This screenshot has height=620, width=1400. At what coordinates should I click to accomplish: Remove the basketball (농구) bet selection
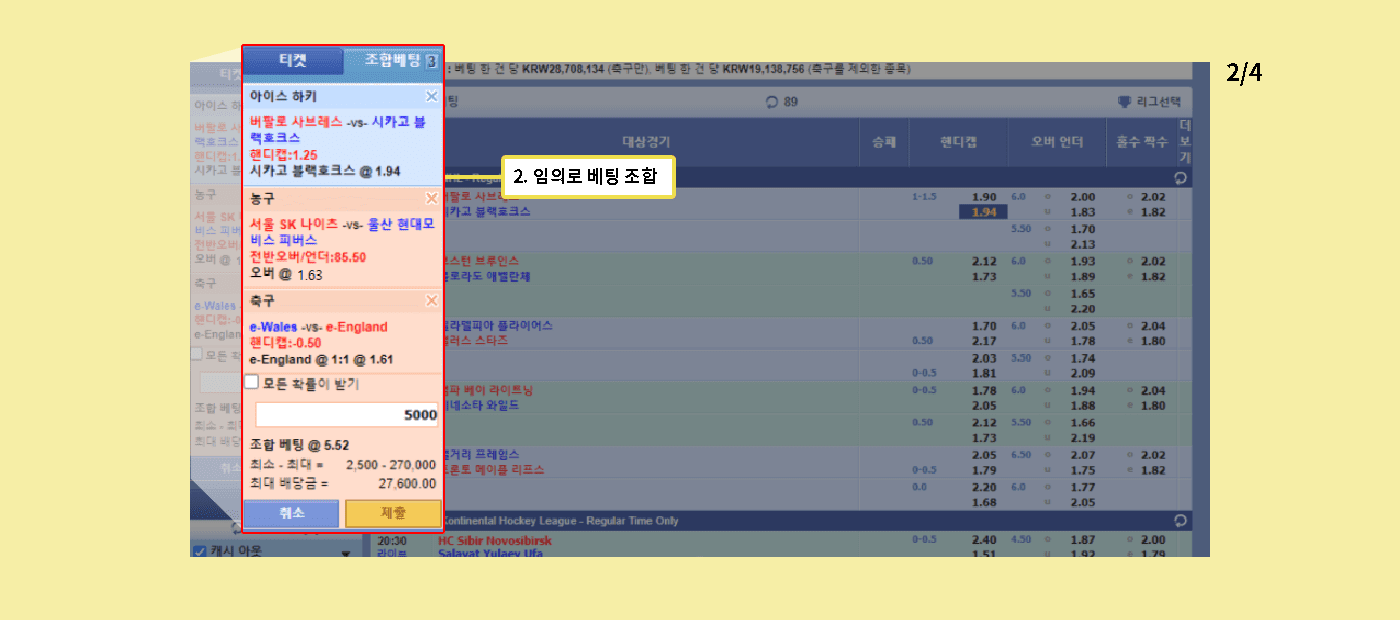[431, 198]
